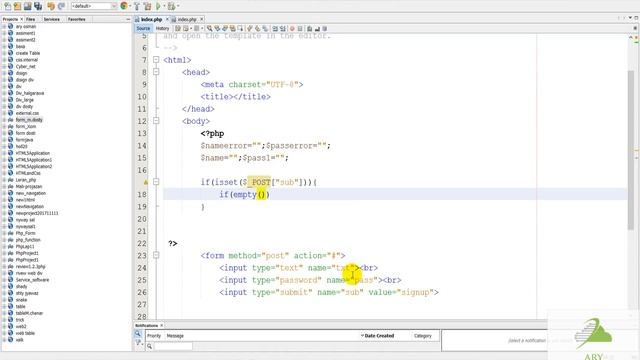Select the create Table project
640x360 pixels.
(x=28, y=53)
